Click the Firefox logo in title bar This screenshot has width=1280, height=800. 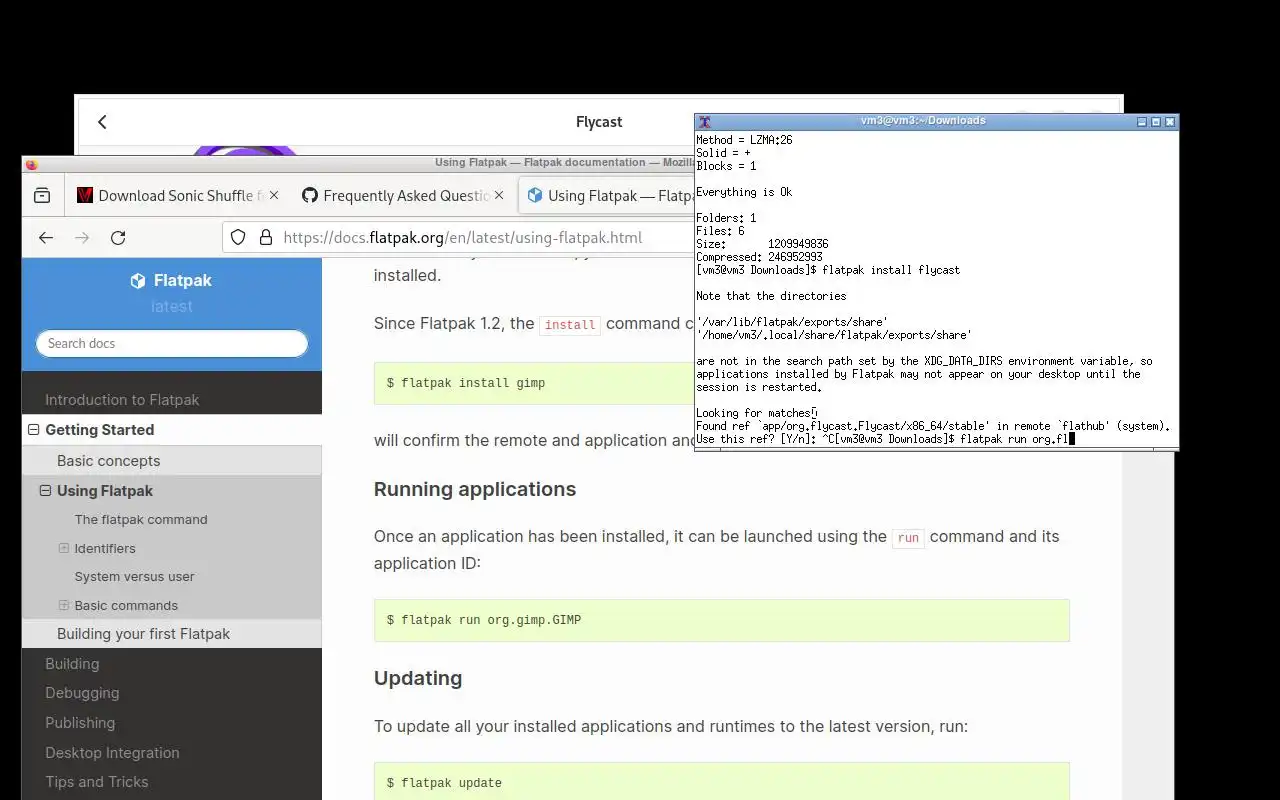point(31,164)
